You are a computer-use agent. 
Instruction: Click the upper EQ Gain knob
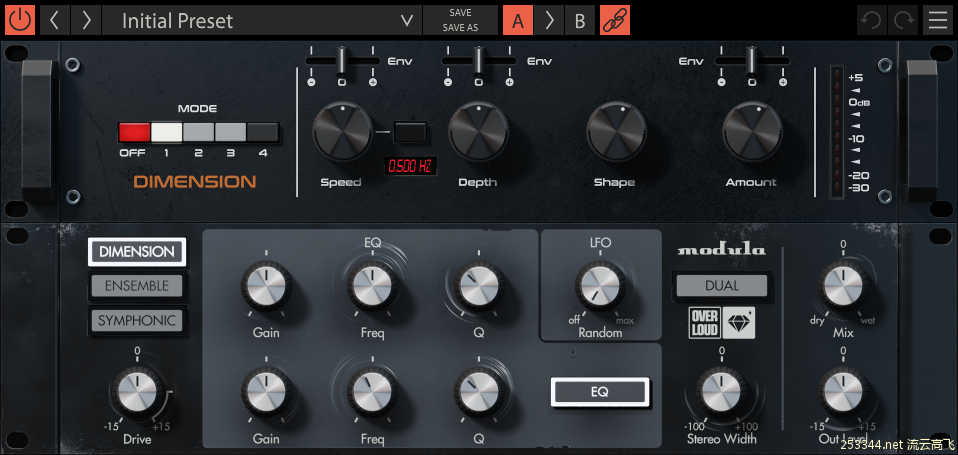tap(266, 286)
